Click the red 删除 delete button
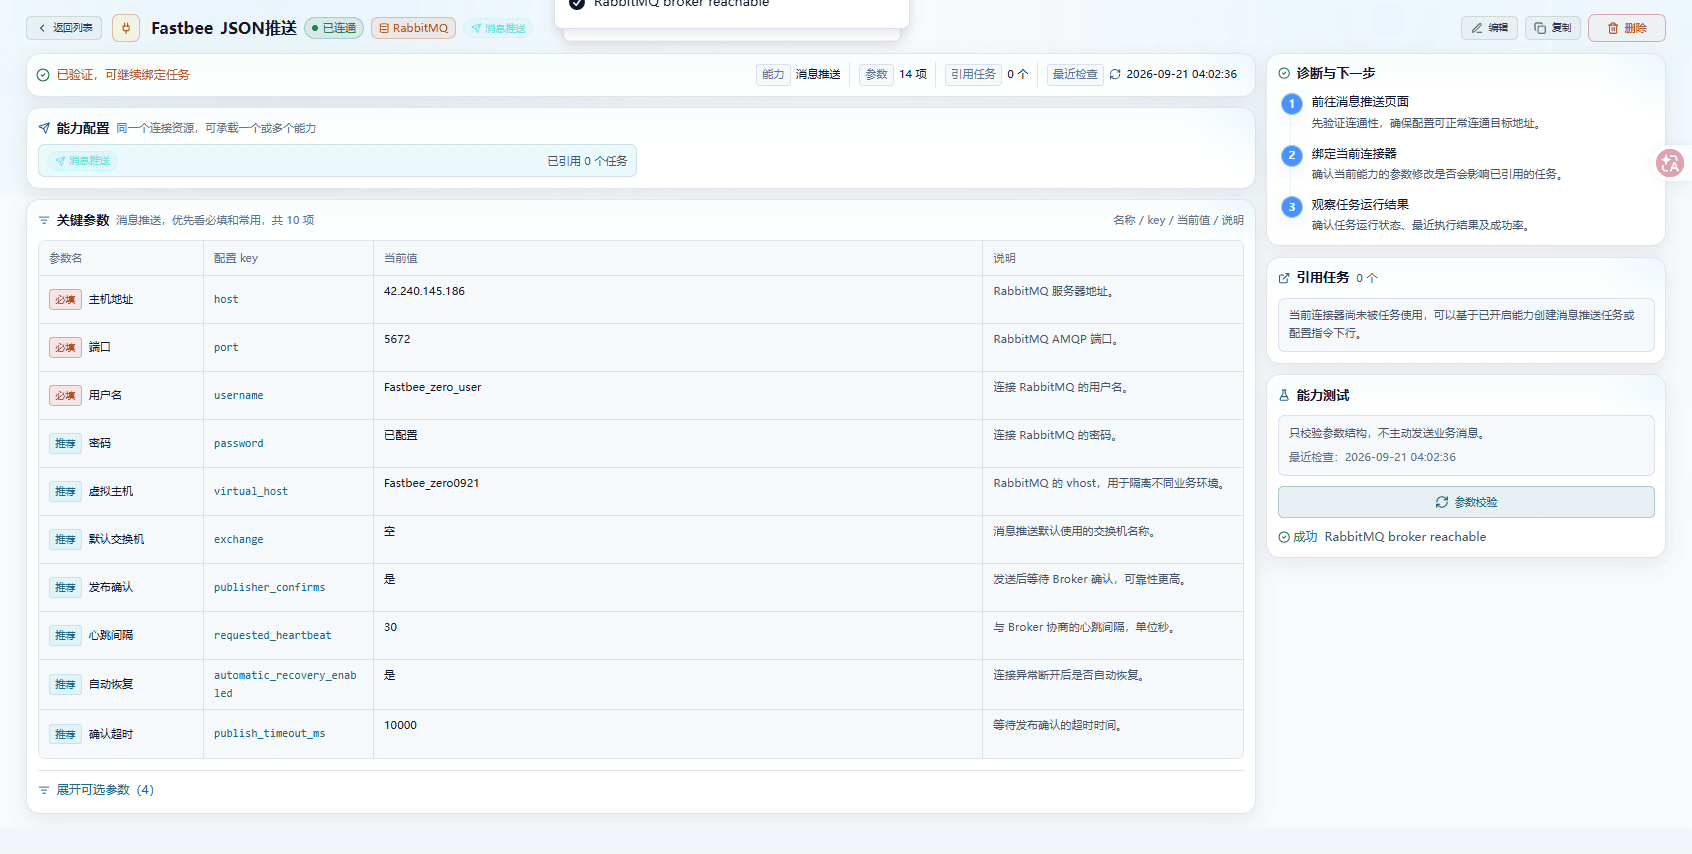 [1627, 28]
